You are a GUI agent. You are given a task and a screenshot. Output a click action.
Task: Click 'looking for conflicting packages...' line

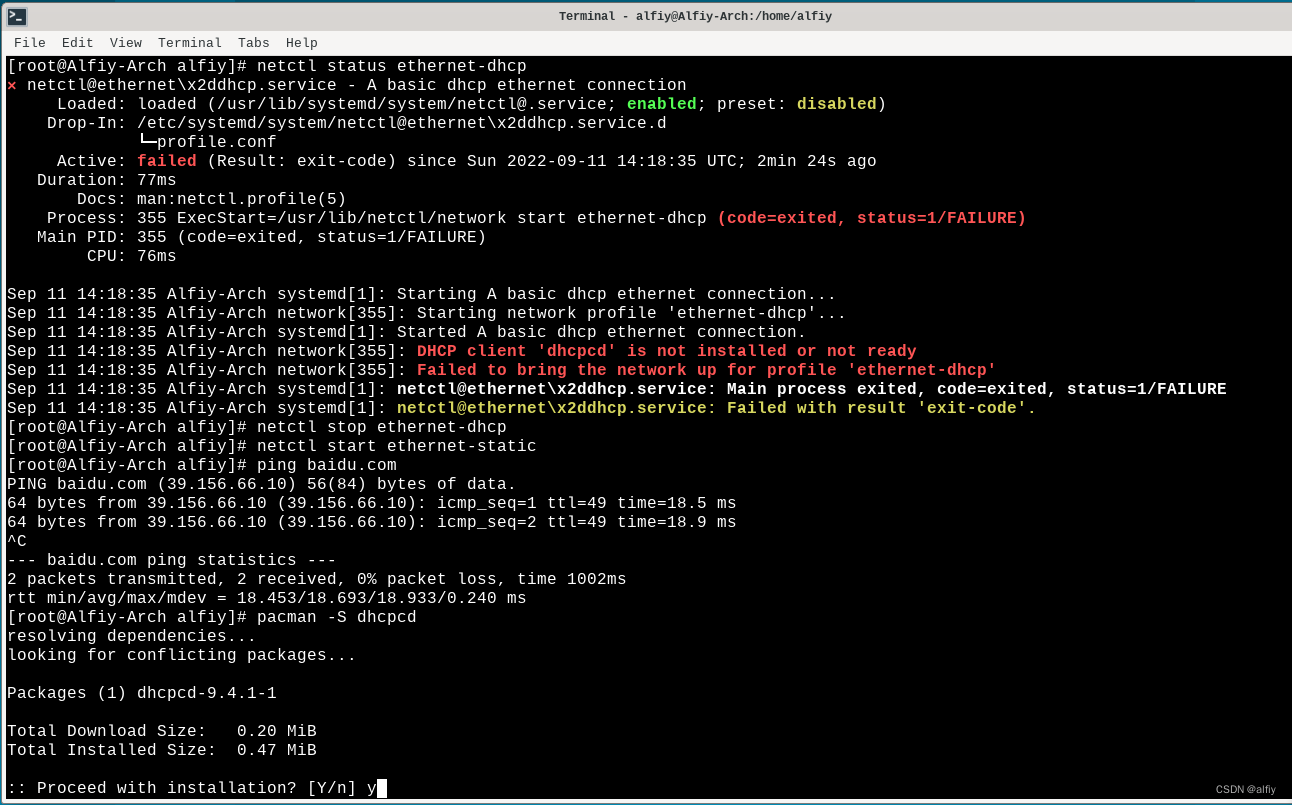(181, 655)
